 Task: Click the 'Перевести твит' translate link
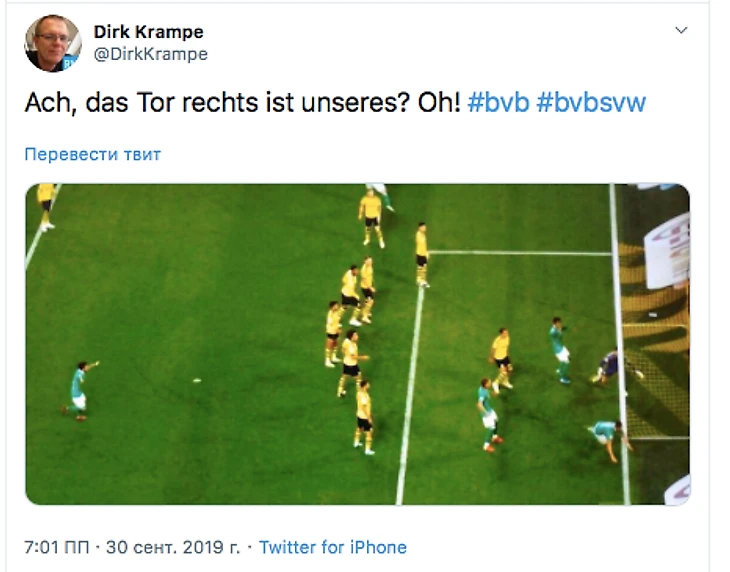click(x=93, y=154)
